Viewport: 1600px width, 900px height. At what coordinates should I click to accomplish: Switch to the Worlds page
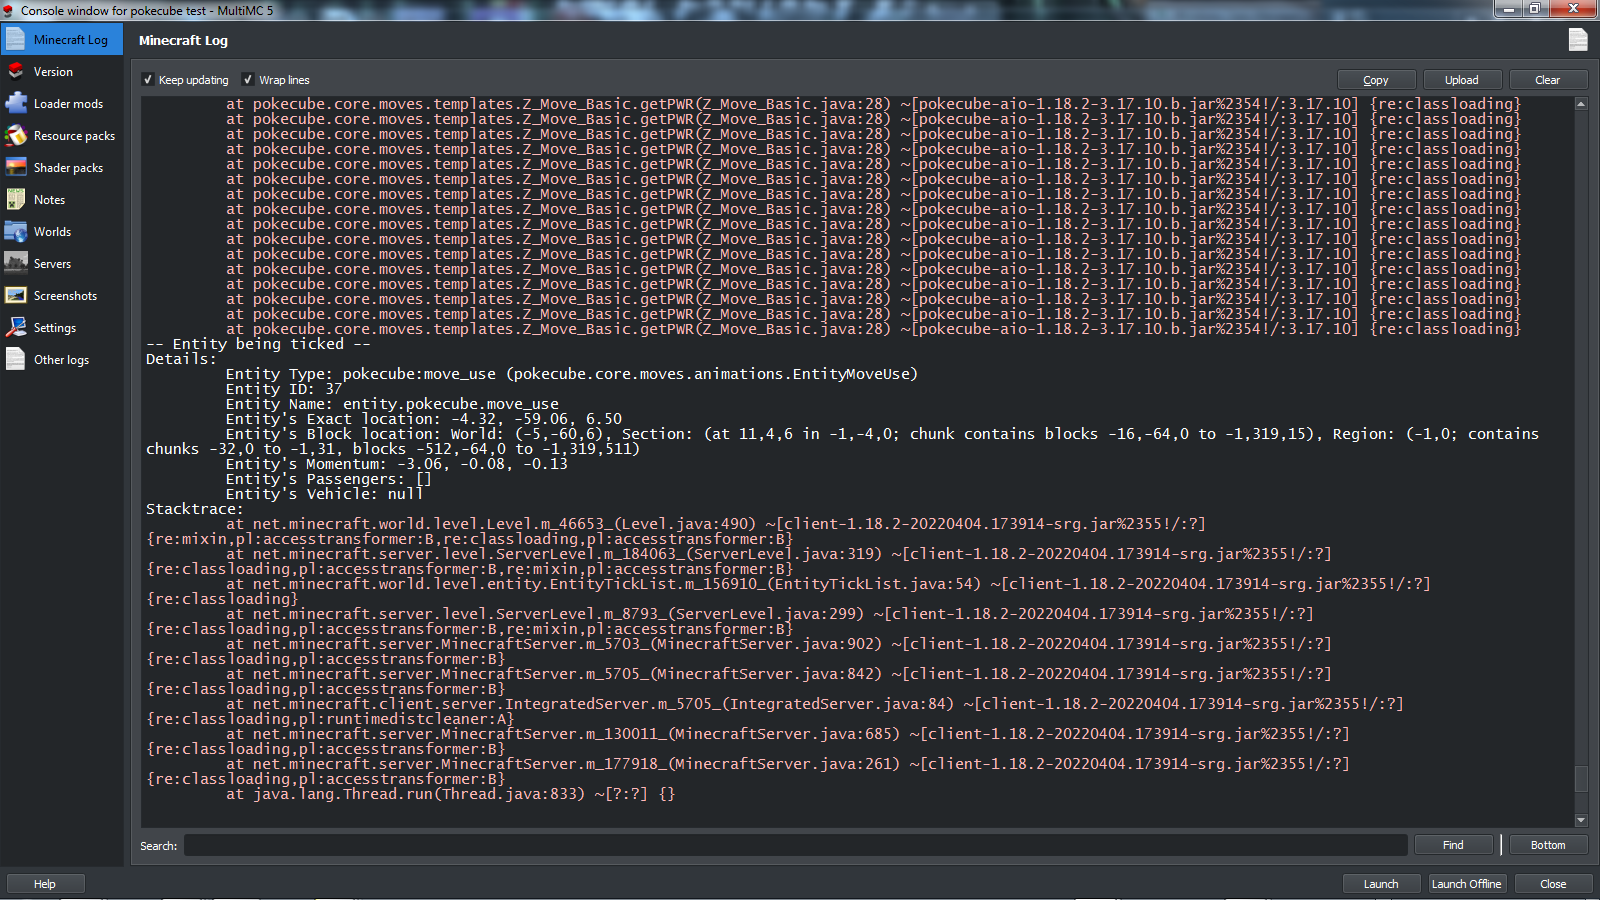tap(52, 232)
